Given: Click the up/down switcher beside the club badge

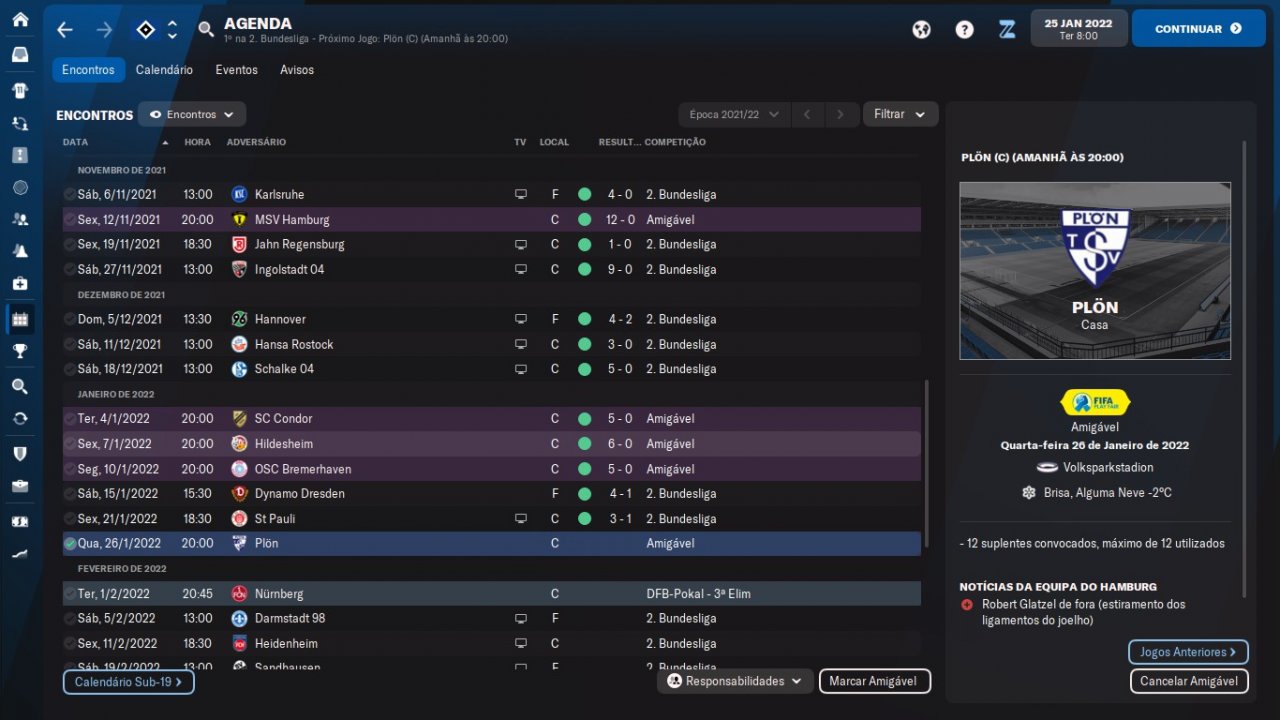Looking at the screenshot, I should (172, 30).
